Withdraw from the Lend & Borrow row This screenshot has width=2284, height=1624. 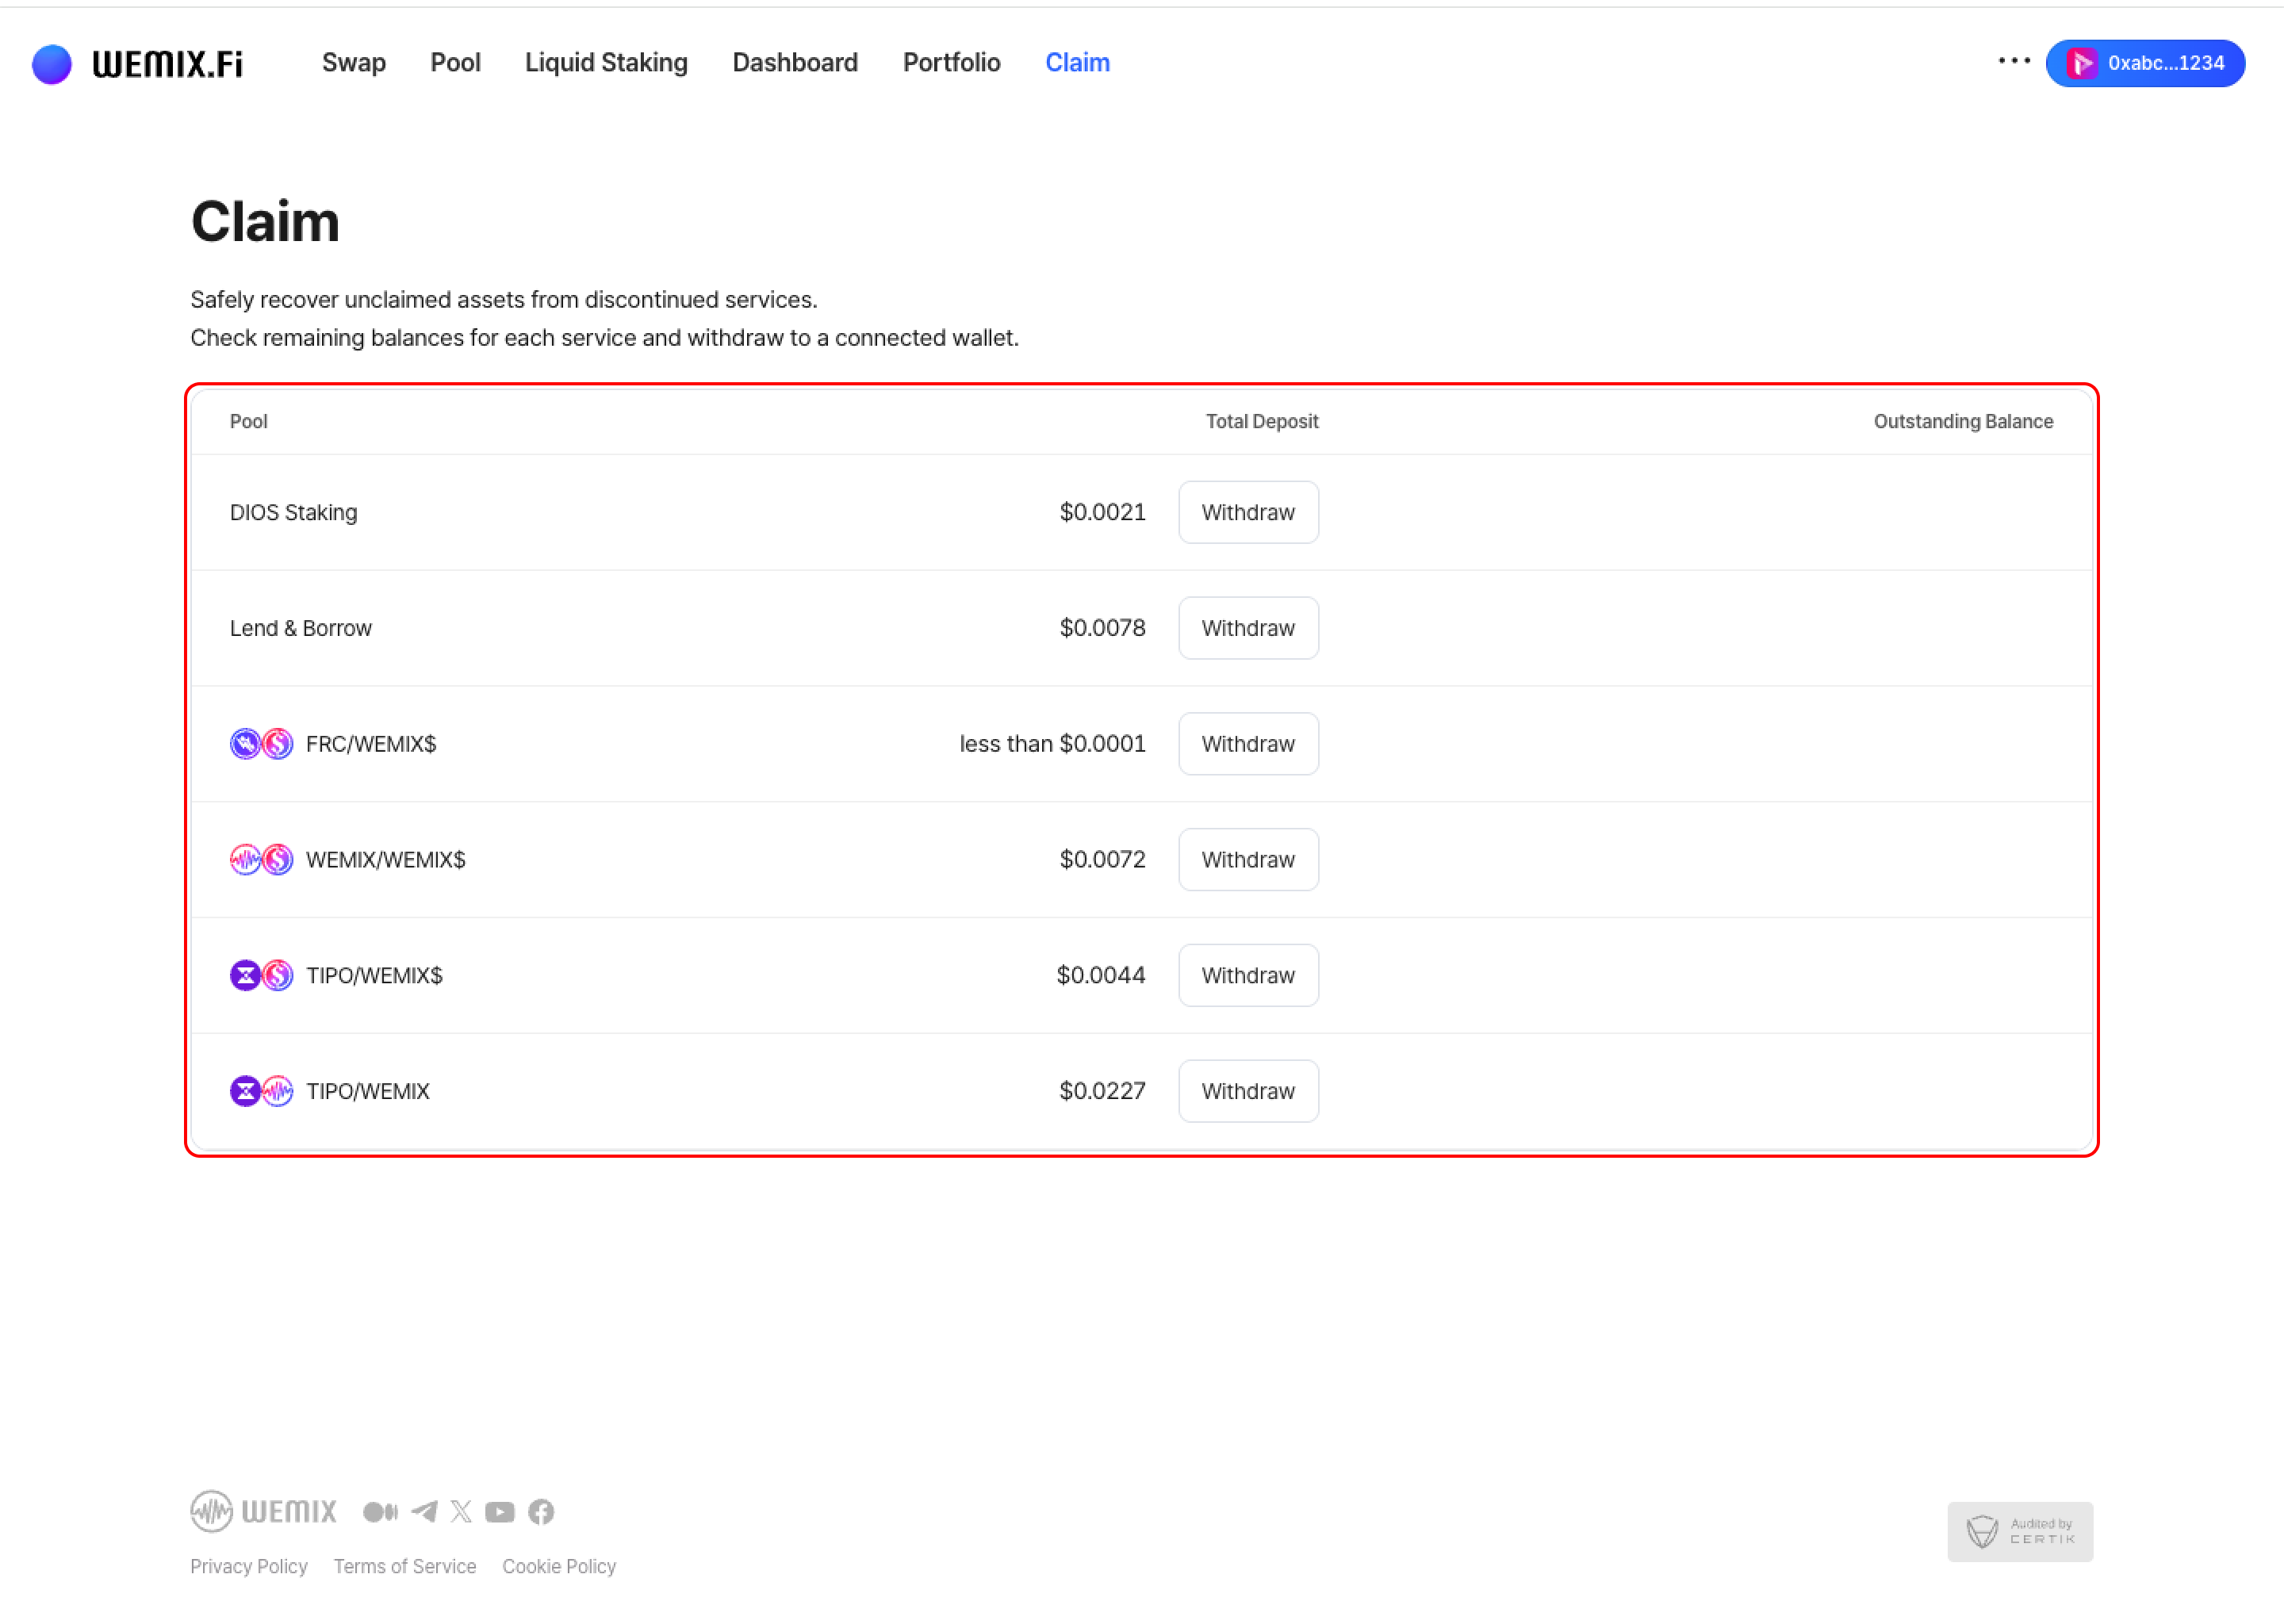pos(1248,628)
